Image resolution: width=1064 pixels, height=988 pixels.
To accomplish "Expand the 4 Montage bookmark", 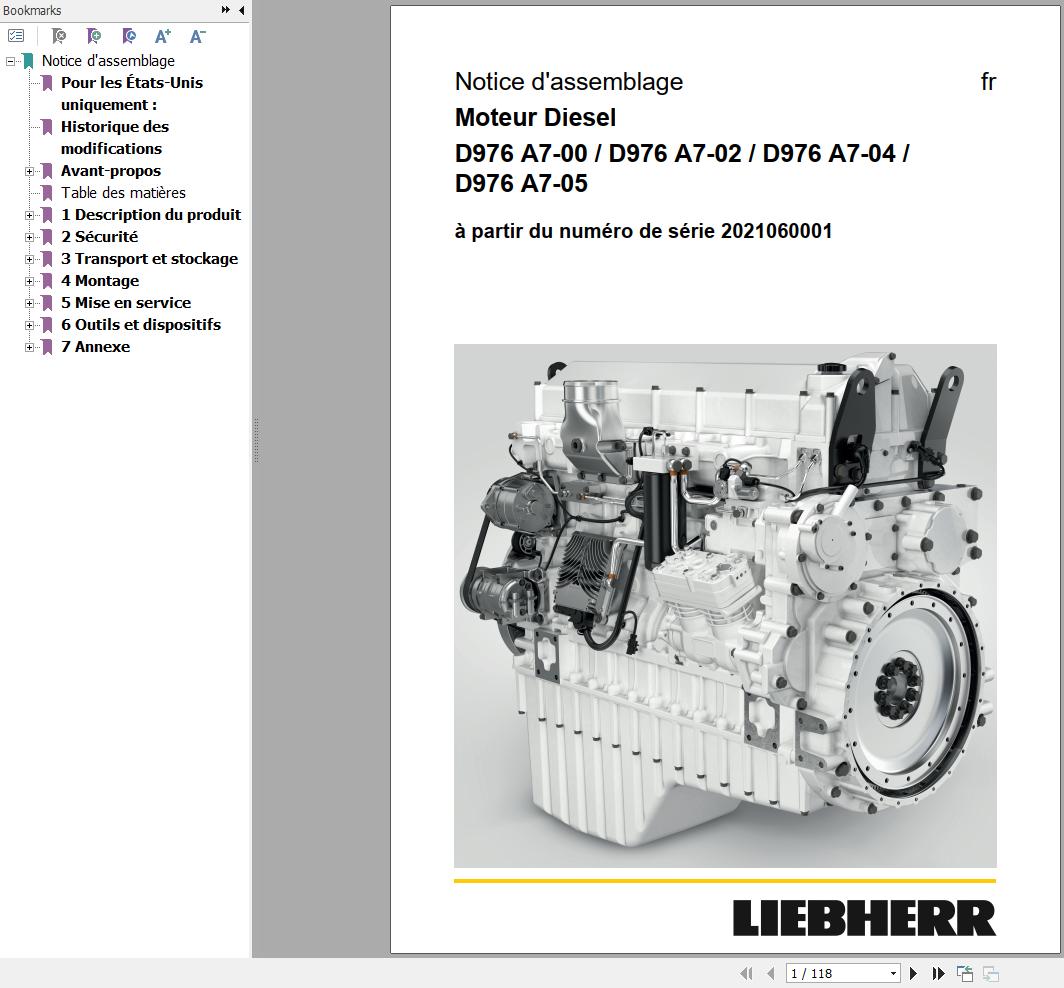I will [29, 281].
